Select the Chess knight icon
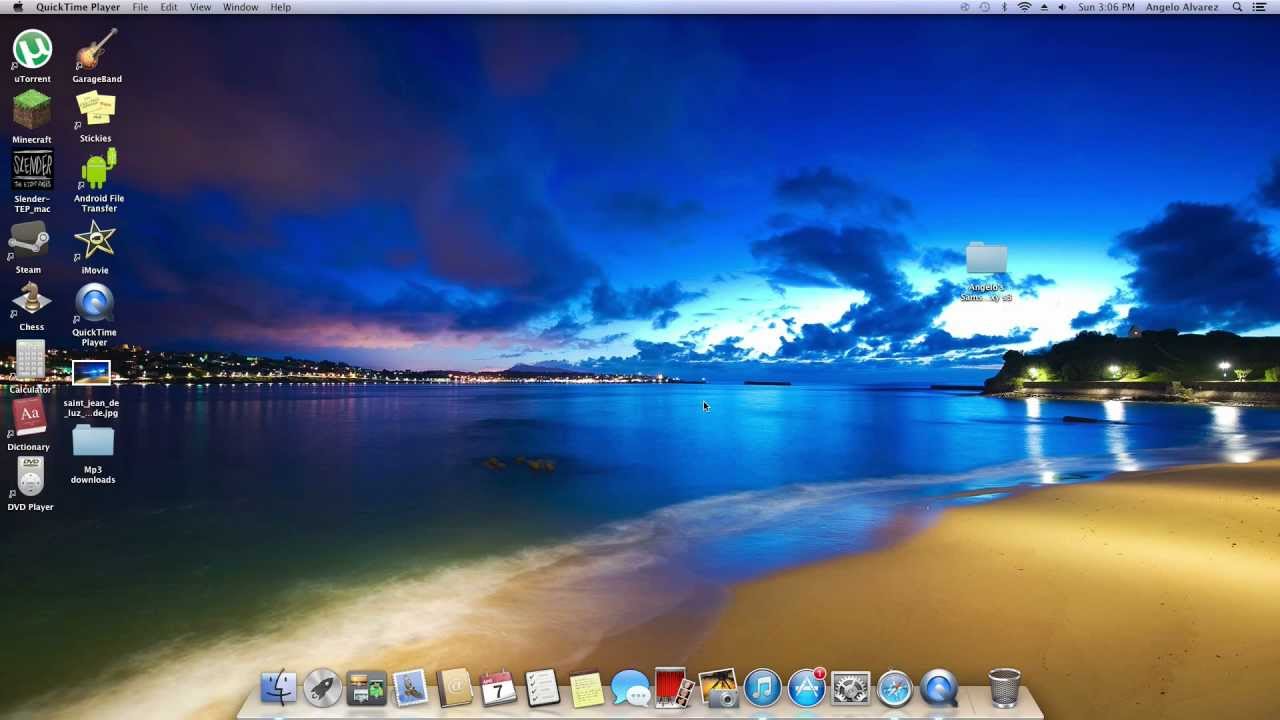The height and width of the screenshot is (720, 1280). 31,300
